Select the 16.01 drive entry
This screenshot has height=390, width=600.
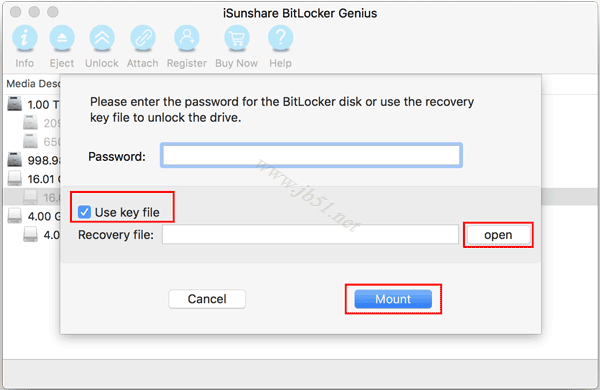click(x=33, y=179)
